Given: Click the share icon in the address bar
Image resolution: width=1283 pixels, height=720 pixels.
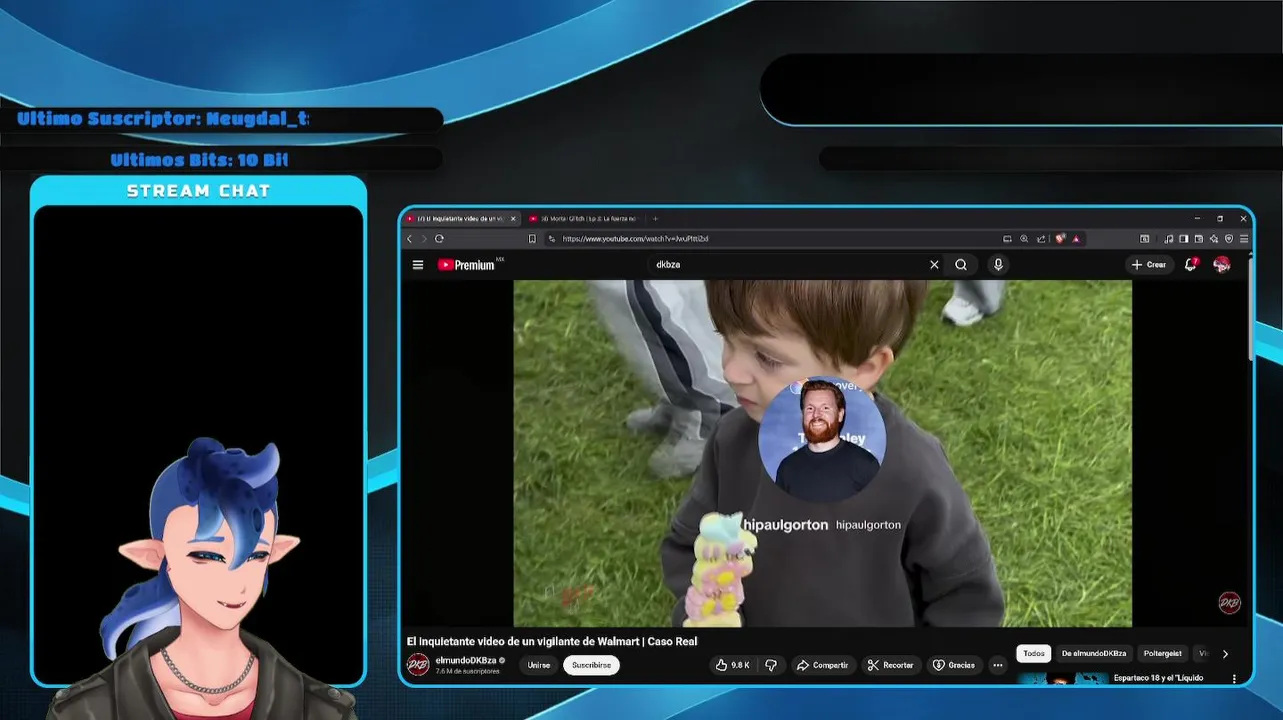Looking at the screenshot, I should pos(1041,239).
